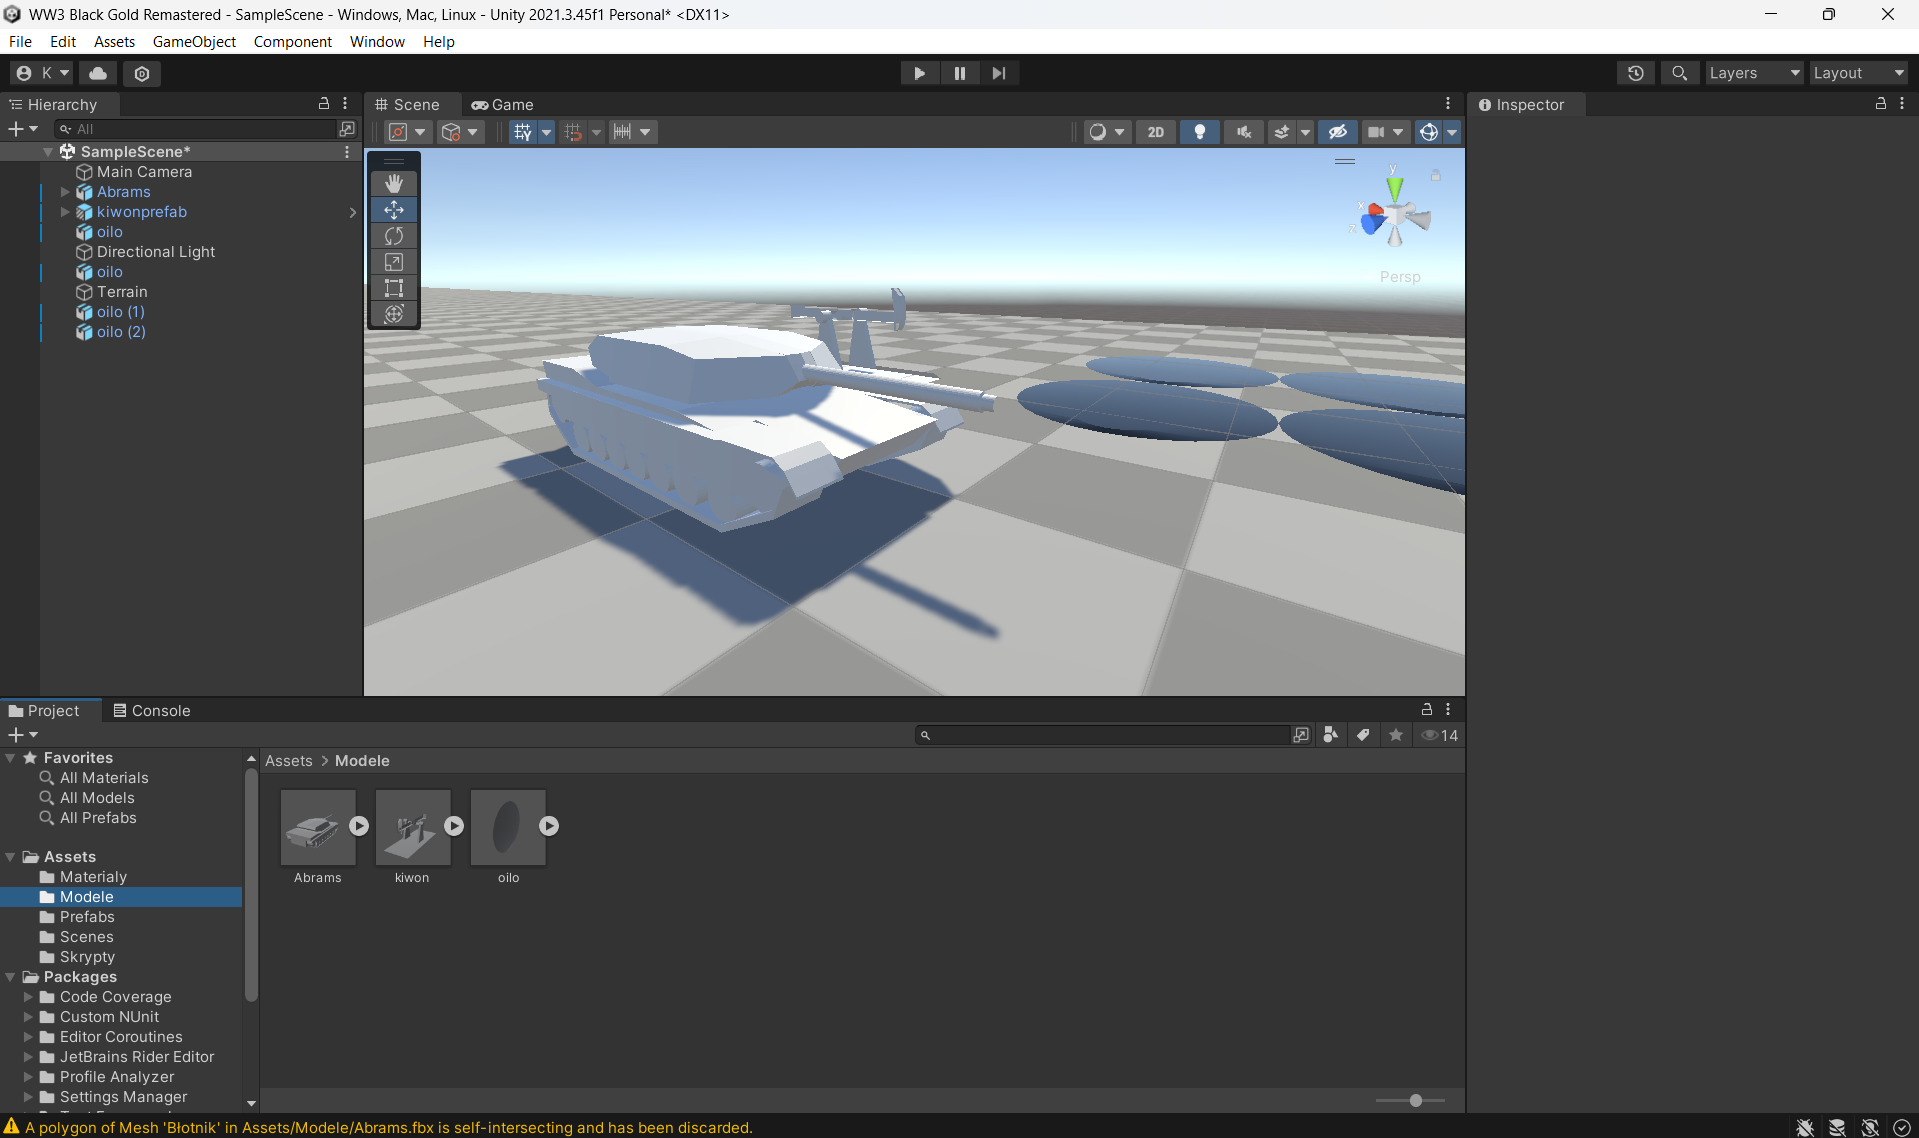
Task: Select oilo (2) in Hierarchy
Action: 121,332
